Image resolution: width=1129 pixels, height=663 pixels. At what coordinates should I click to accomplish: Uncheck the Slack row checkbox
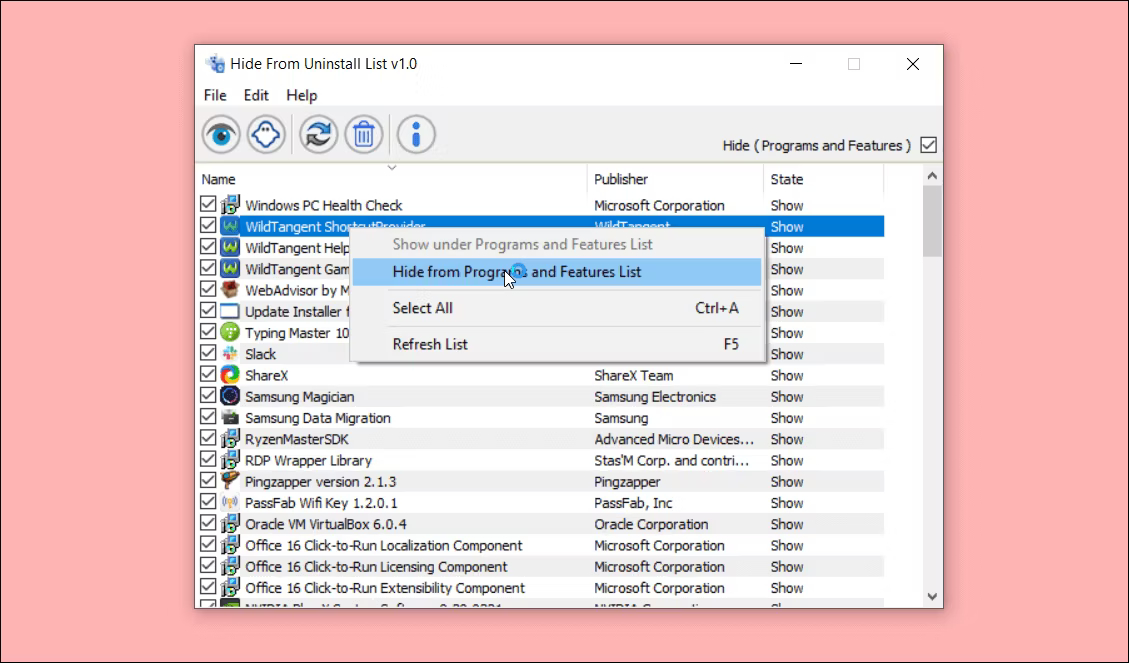click(208, 353)
